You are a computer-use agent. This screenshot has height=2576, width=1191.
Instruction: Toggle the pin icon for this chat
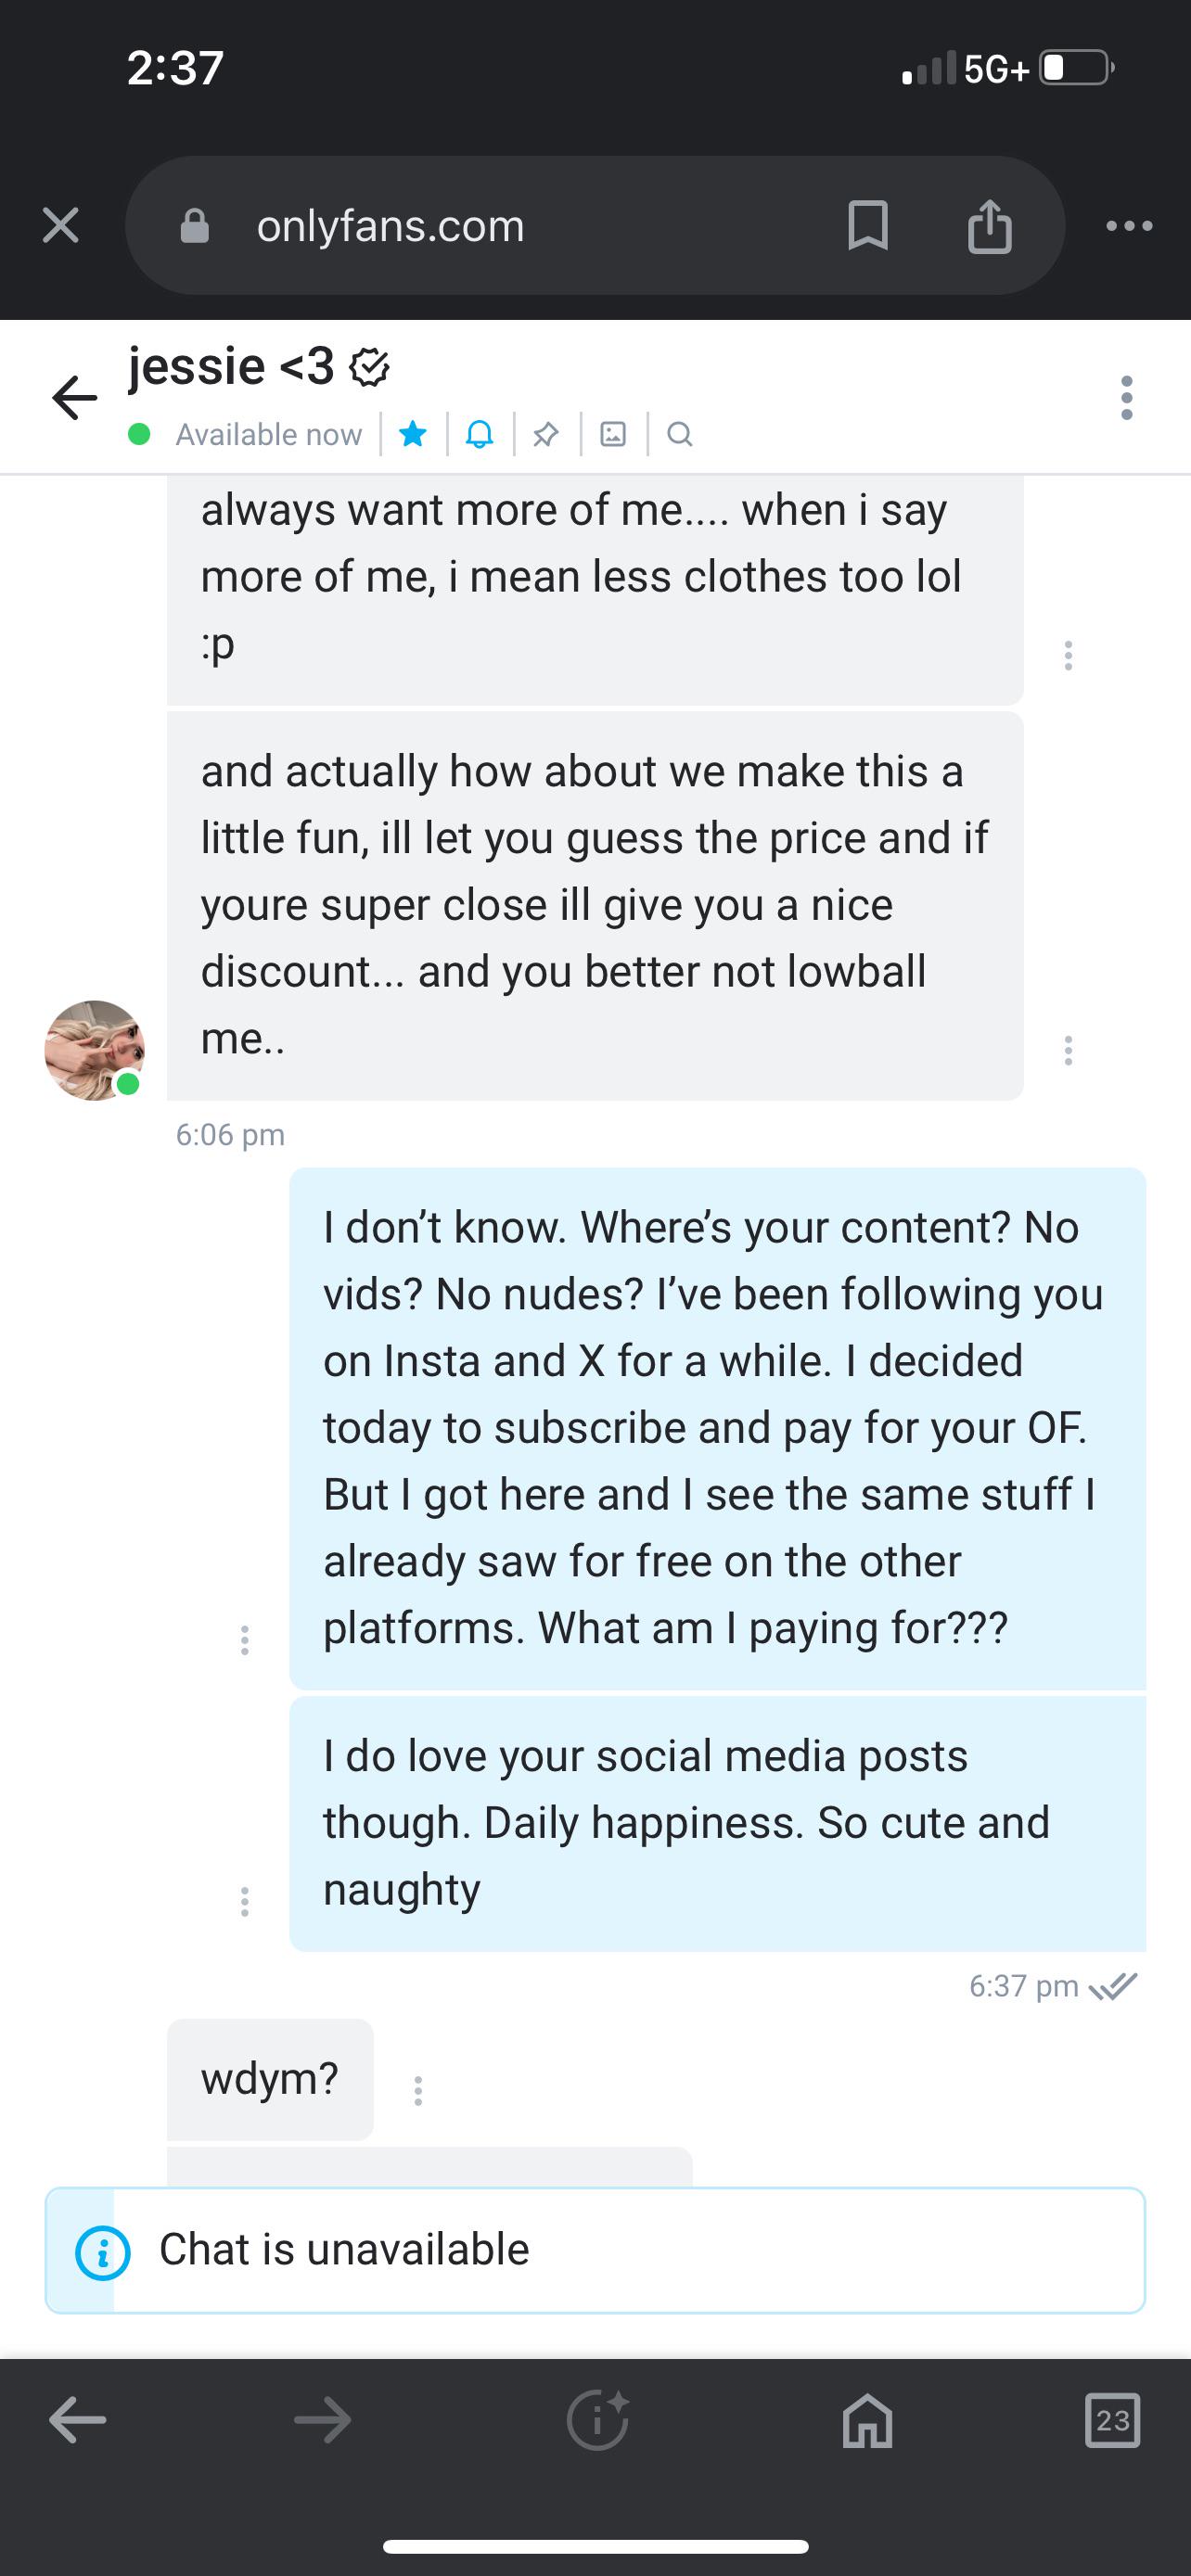point(546,434)
